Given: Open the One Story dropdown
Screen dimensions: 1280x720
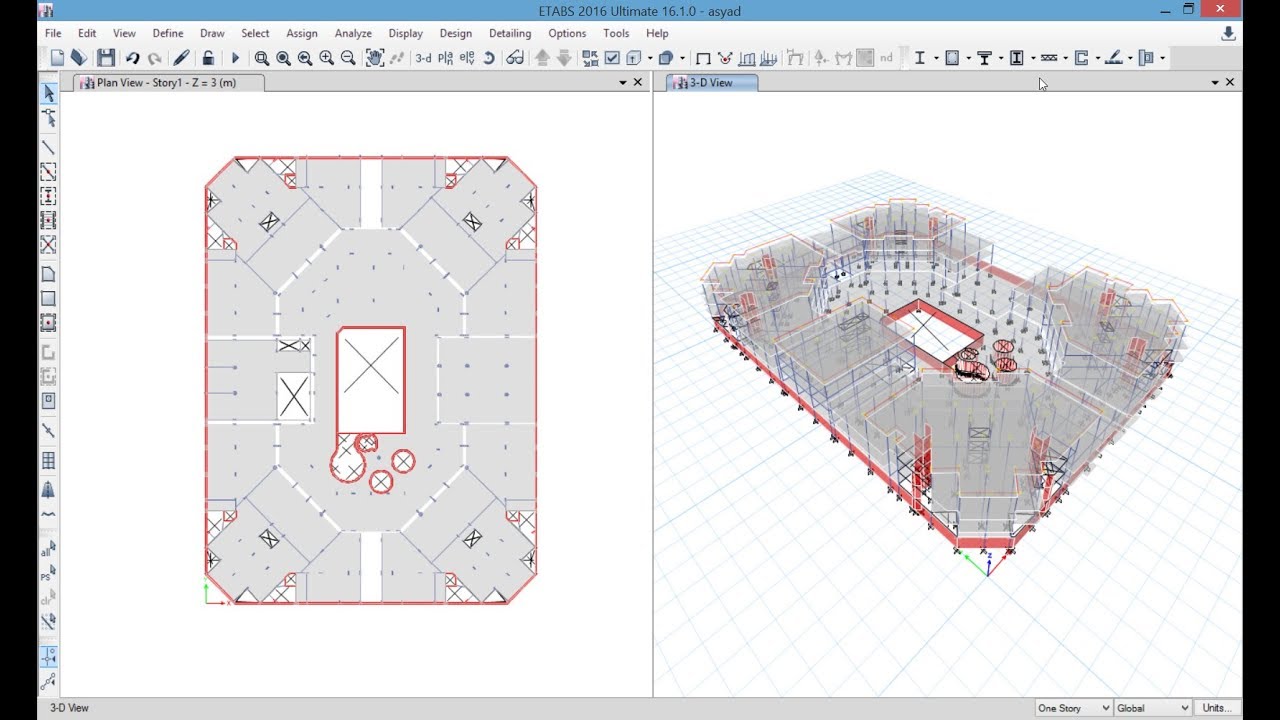Looking at the screenshot, I should (1073, 708).
